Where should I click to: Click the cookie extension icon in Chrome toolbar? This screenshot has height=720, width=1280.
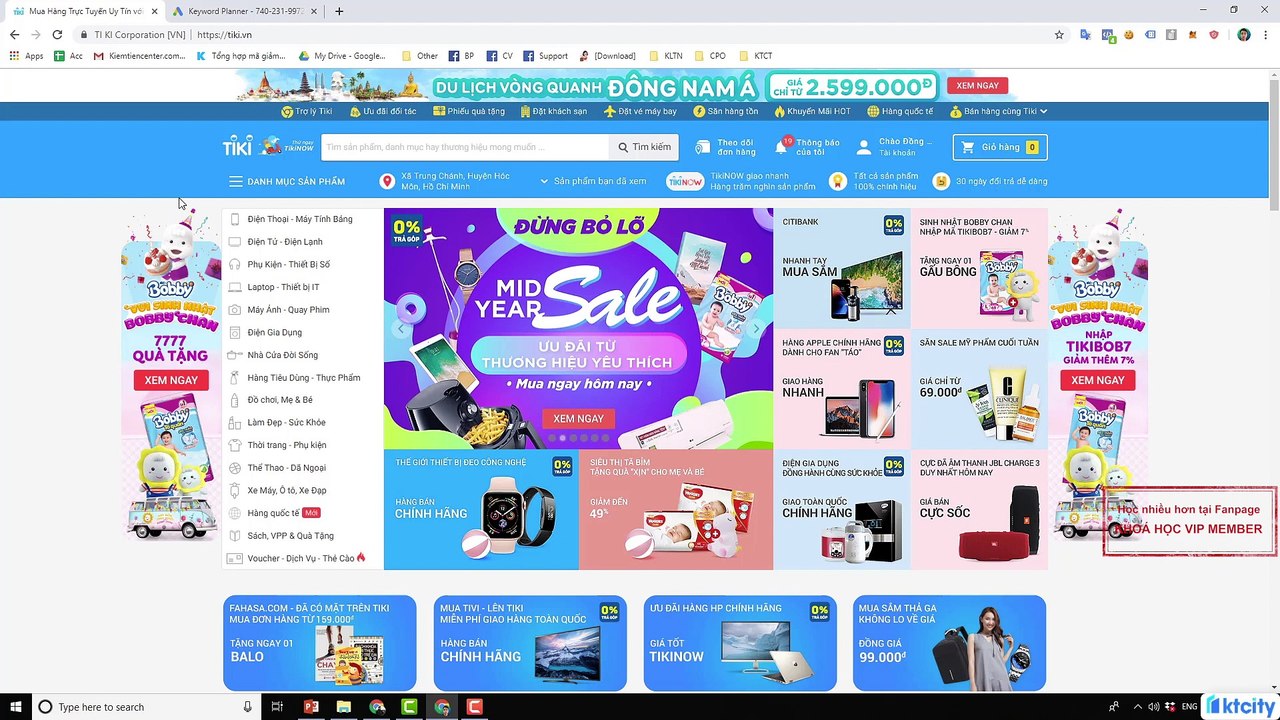pyautogui.click(x=1129, y=34)
